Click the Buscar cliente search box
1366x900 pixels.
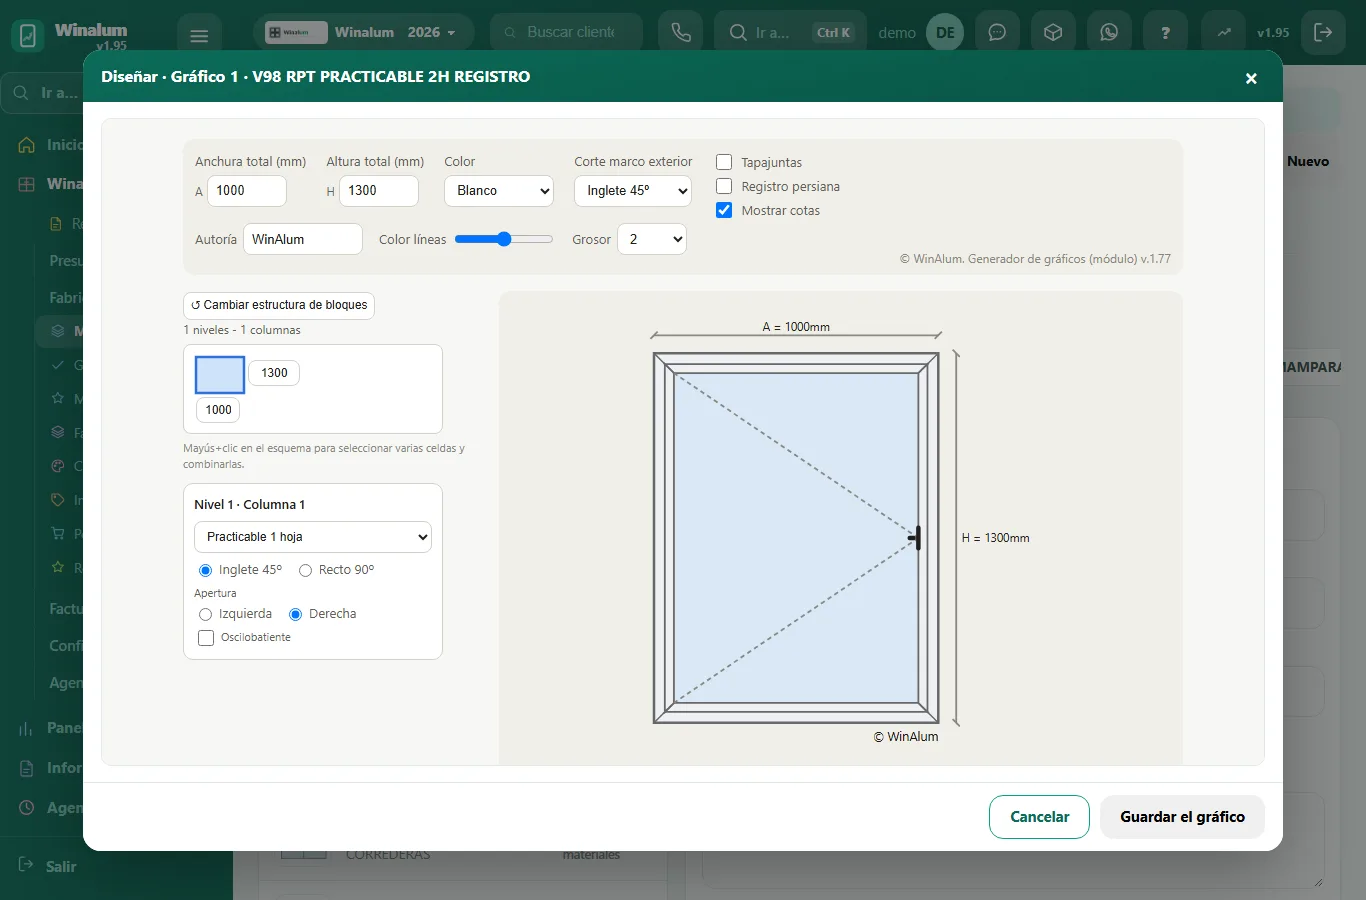(x=567, y=32)
